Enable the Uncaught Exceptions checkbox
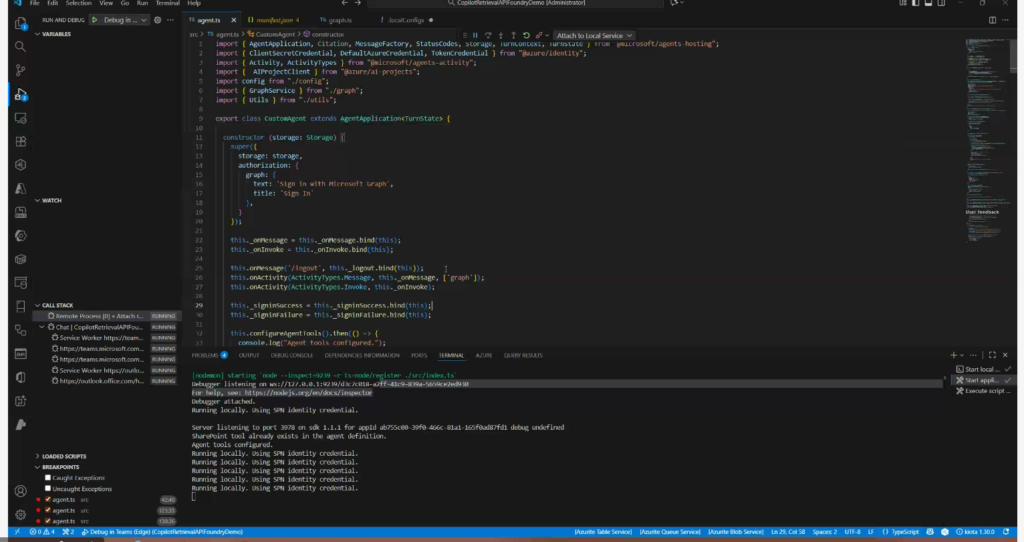This screenshot has height=542, width=1024. [x=47, y=488]
